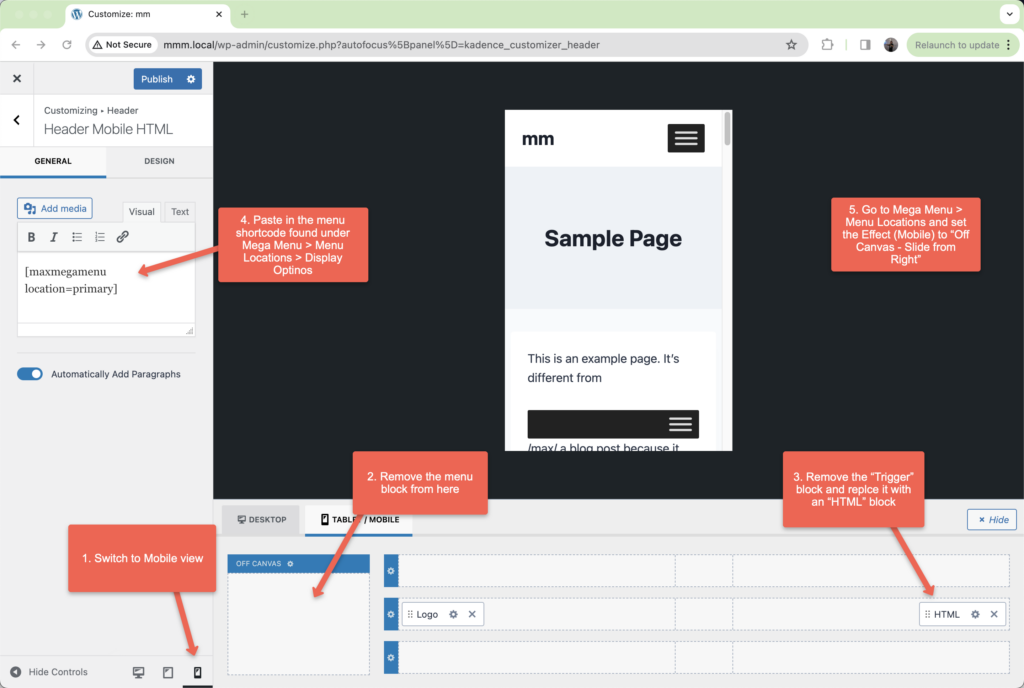Click the Bold formatting icon
The width and height of the screenshot is (1024, 688).
pos(31,237)
